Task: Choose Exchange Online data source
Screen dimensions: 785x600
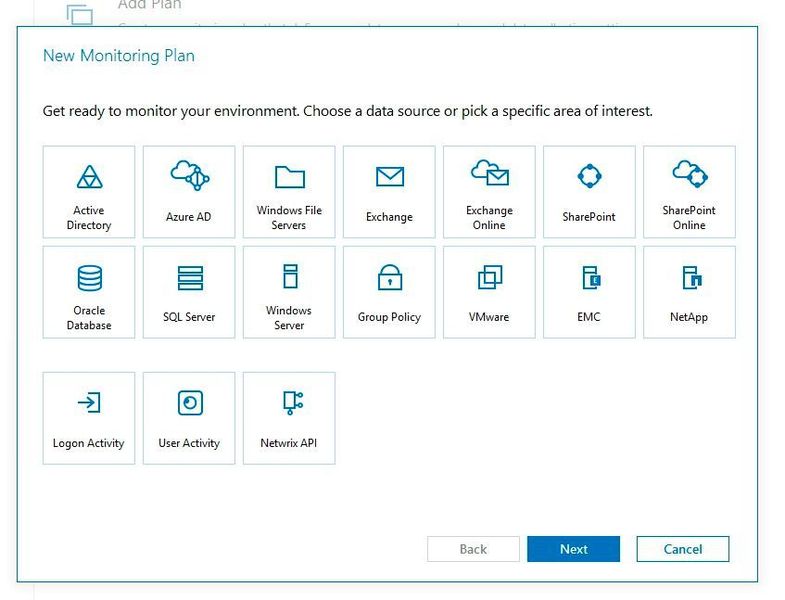Action: tap(489, 192)
